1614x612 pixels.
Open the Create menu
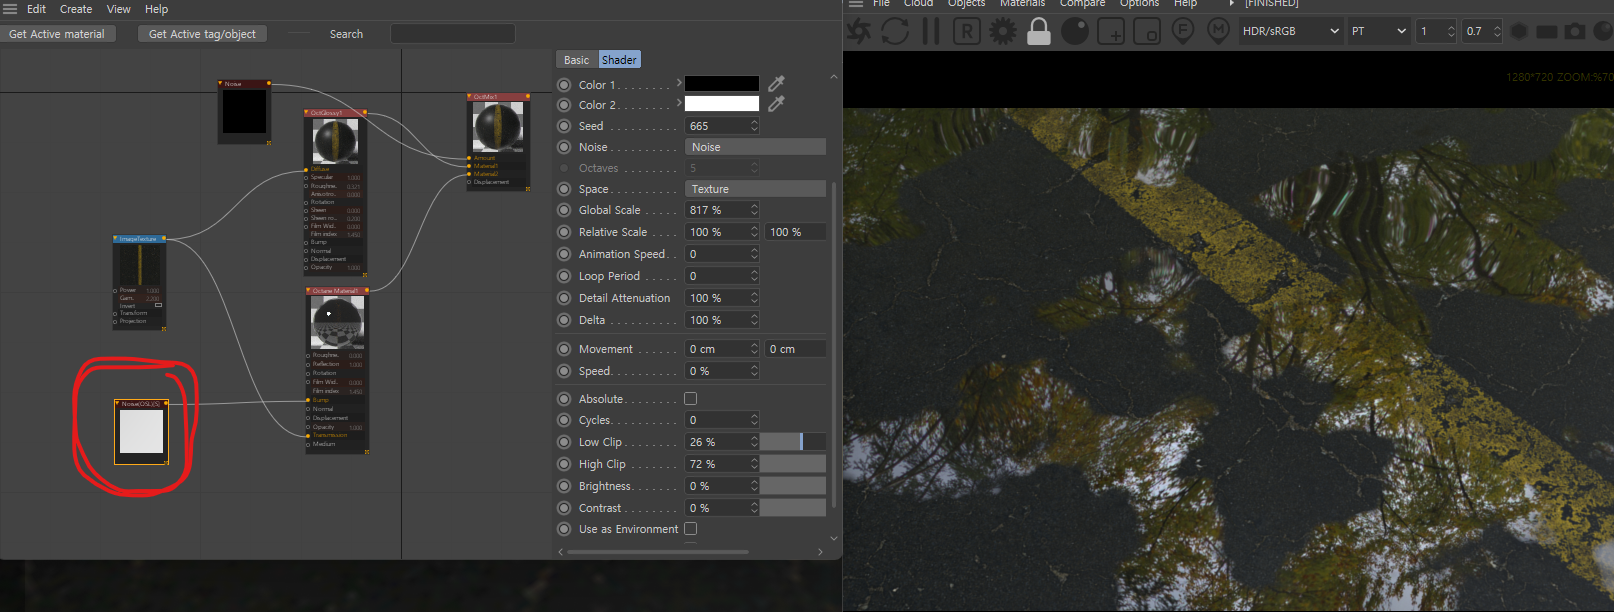coord(76,9)
